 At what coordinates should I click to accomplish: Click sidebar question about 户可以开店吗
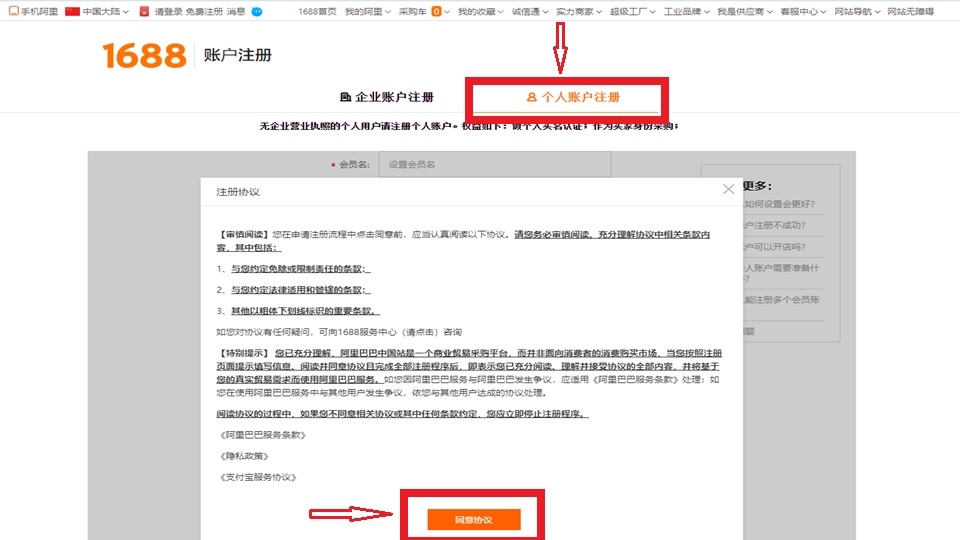pyautogui.click(x=775, y=246)
